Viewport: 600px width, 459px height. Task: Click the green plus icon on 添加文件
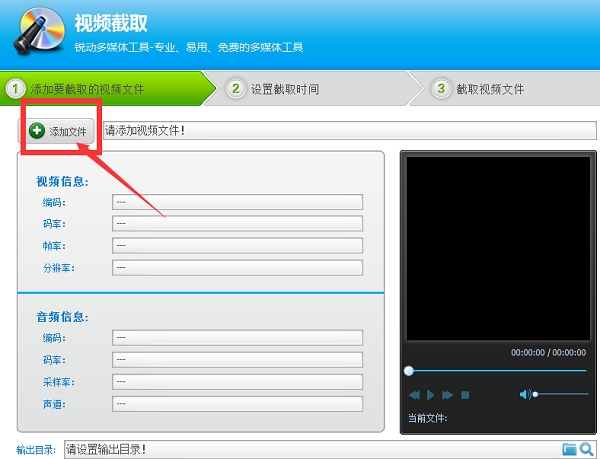(x=37, y=131)
